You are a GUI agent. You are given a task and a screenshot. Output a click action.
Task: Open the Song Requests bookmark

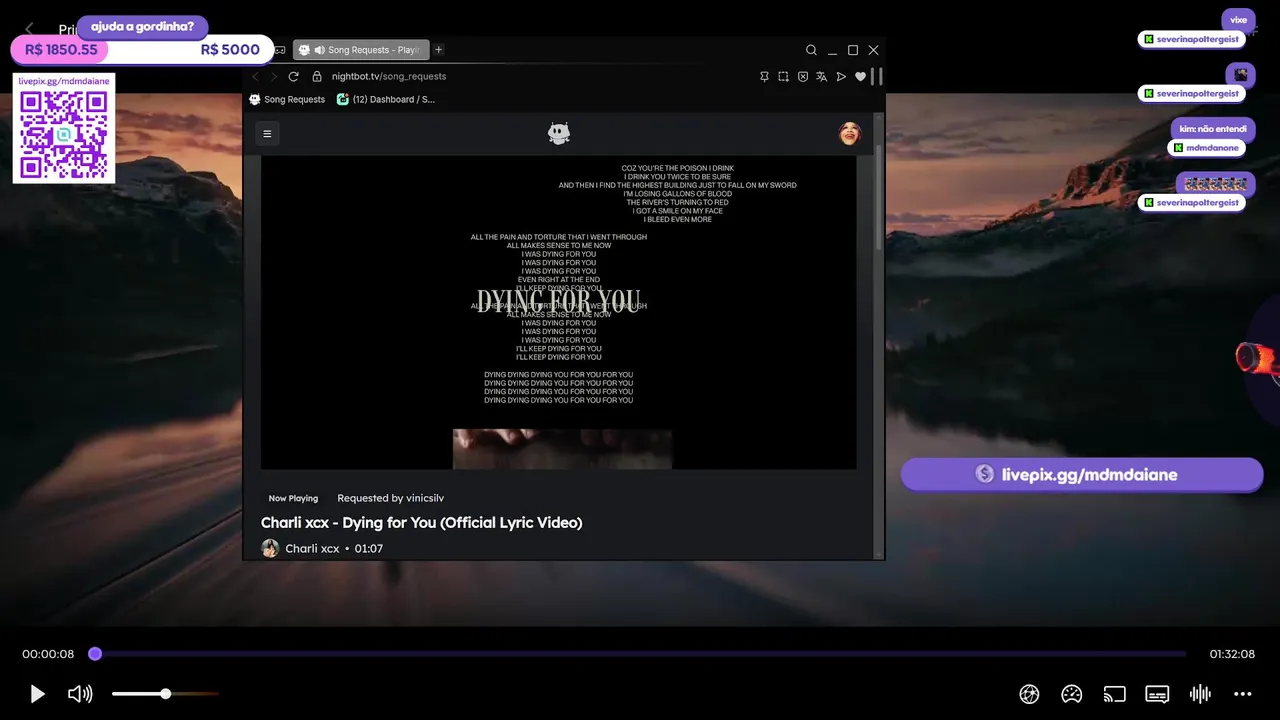(287, 99)
